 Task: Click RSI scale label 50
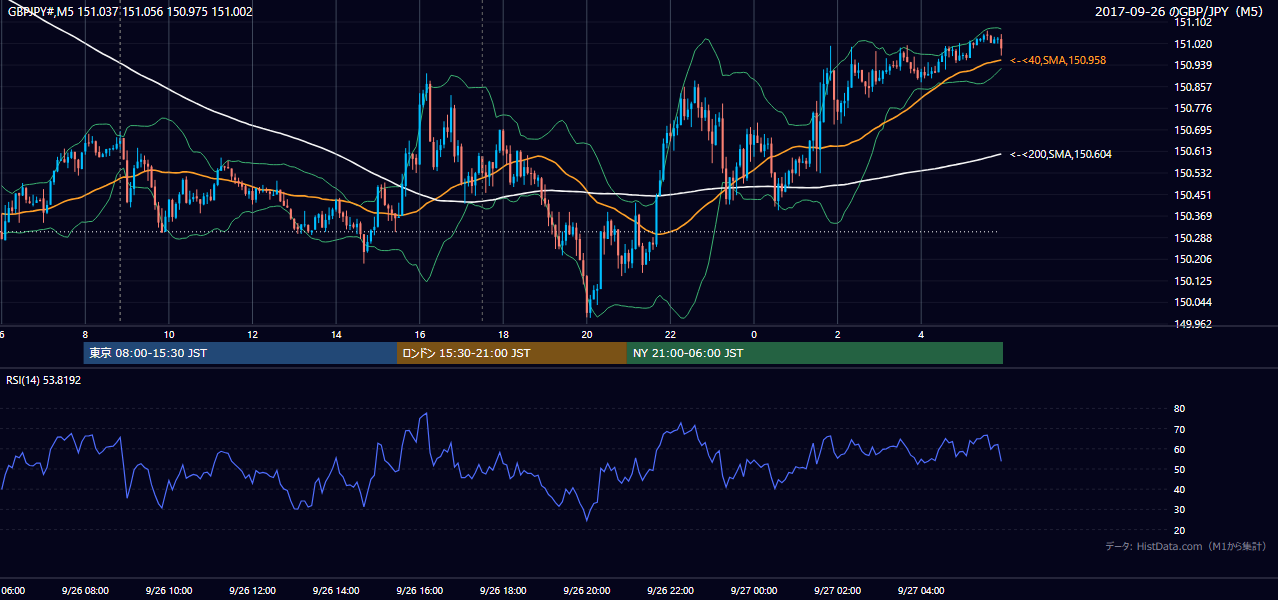coord(1179,469)
